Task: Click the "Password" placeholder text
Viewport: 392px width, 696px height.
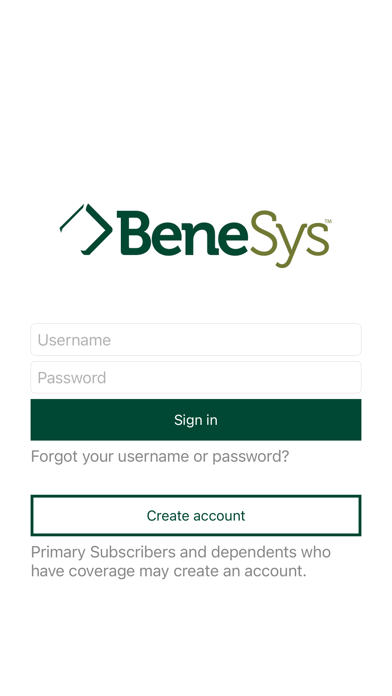Action: [72, 378]
